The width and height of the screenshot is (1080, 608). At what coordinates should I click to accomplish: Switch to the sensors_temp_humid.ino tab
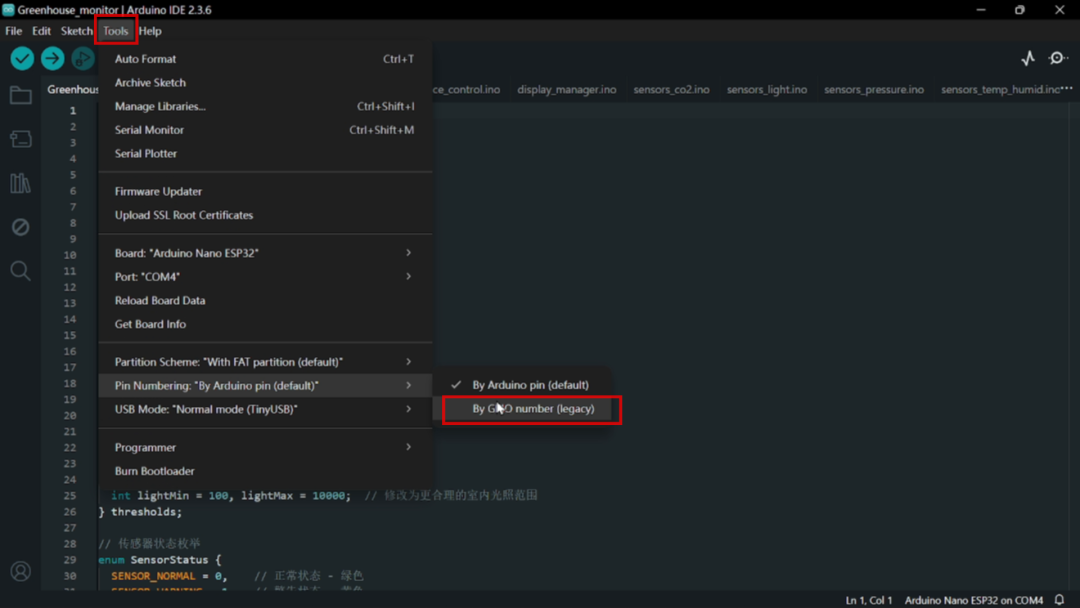point(1000,90)
